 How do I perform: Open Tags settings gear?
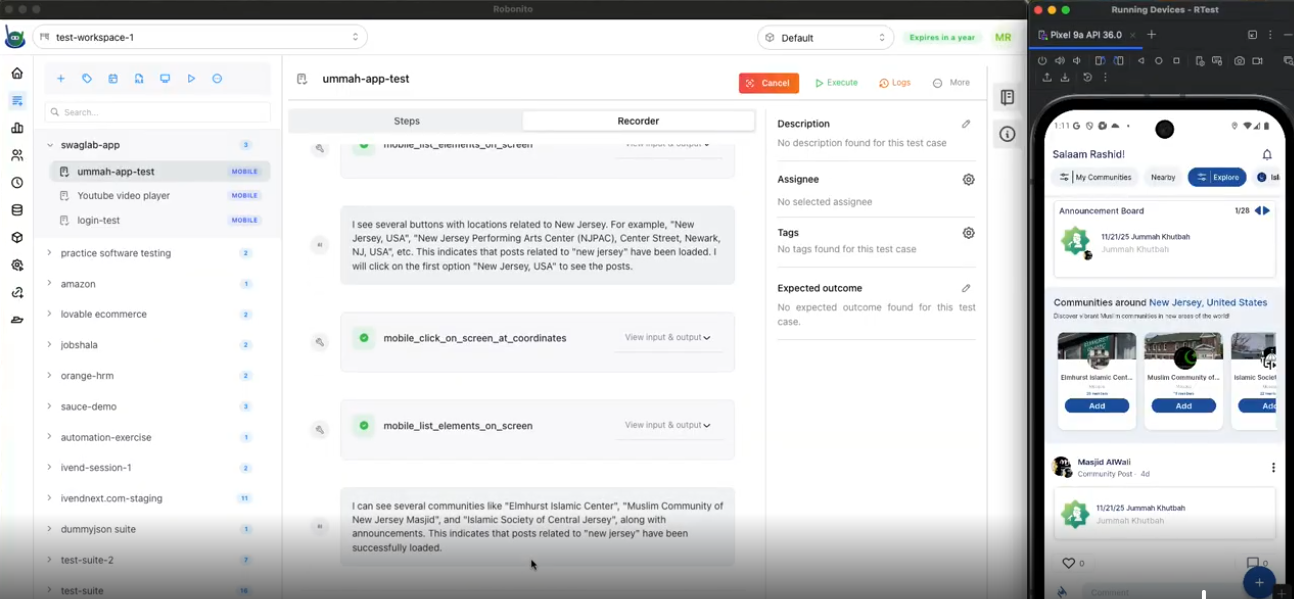point(968,233)
